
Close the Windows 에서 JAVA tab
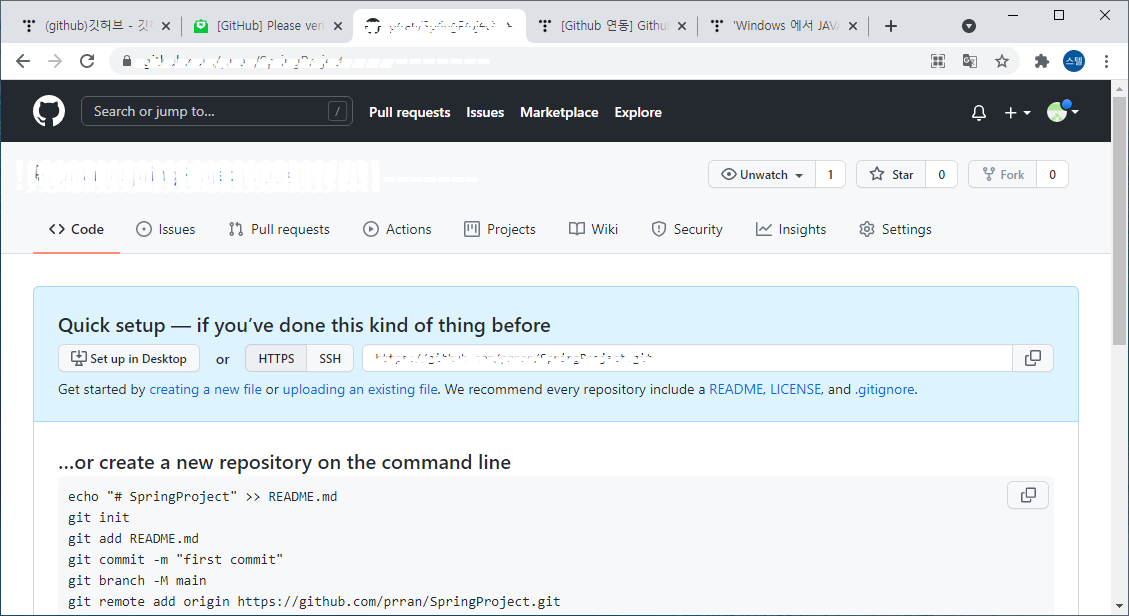click(853, 26)
